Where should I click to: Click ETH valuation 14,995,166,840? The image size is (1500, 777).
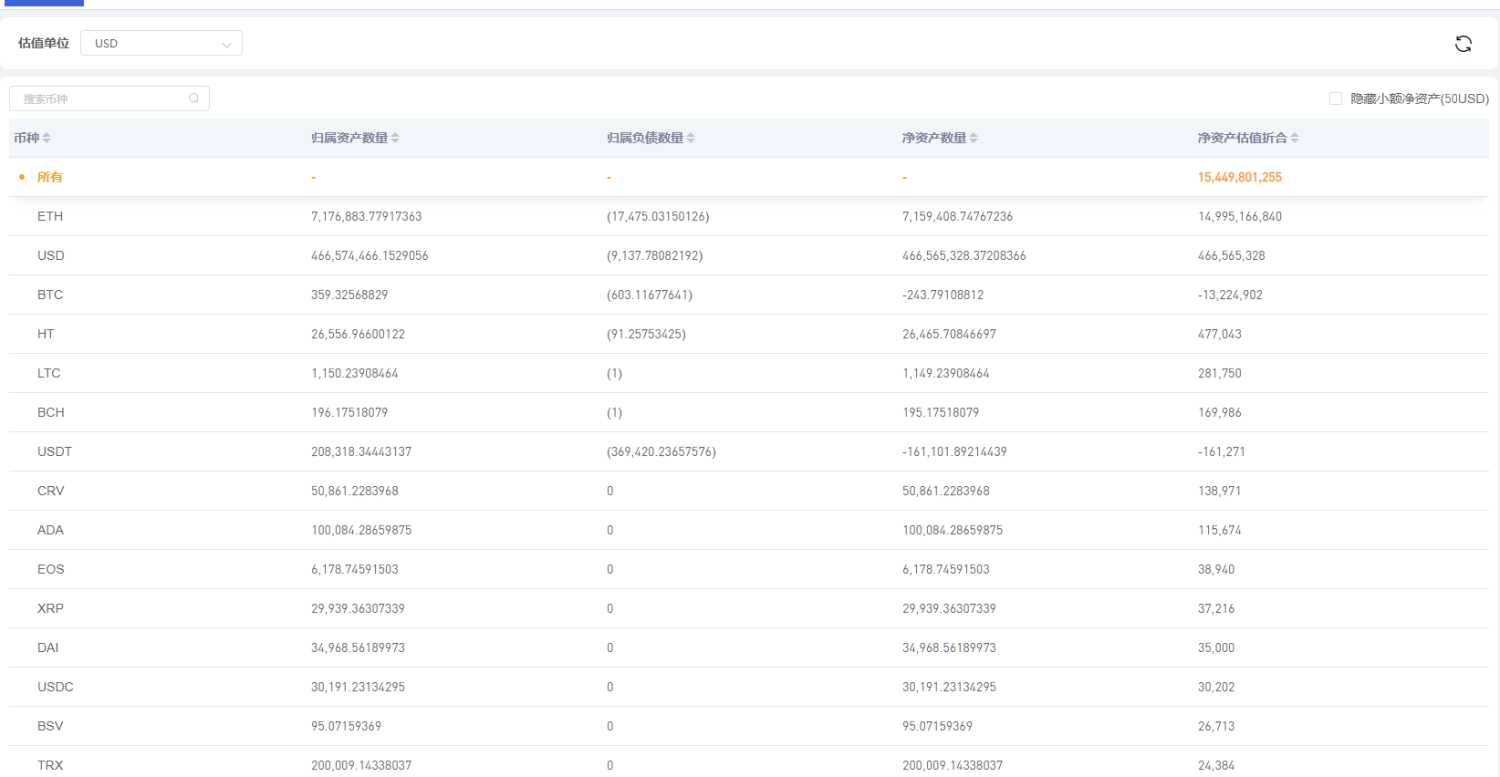(x=1239, y=216)
